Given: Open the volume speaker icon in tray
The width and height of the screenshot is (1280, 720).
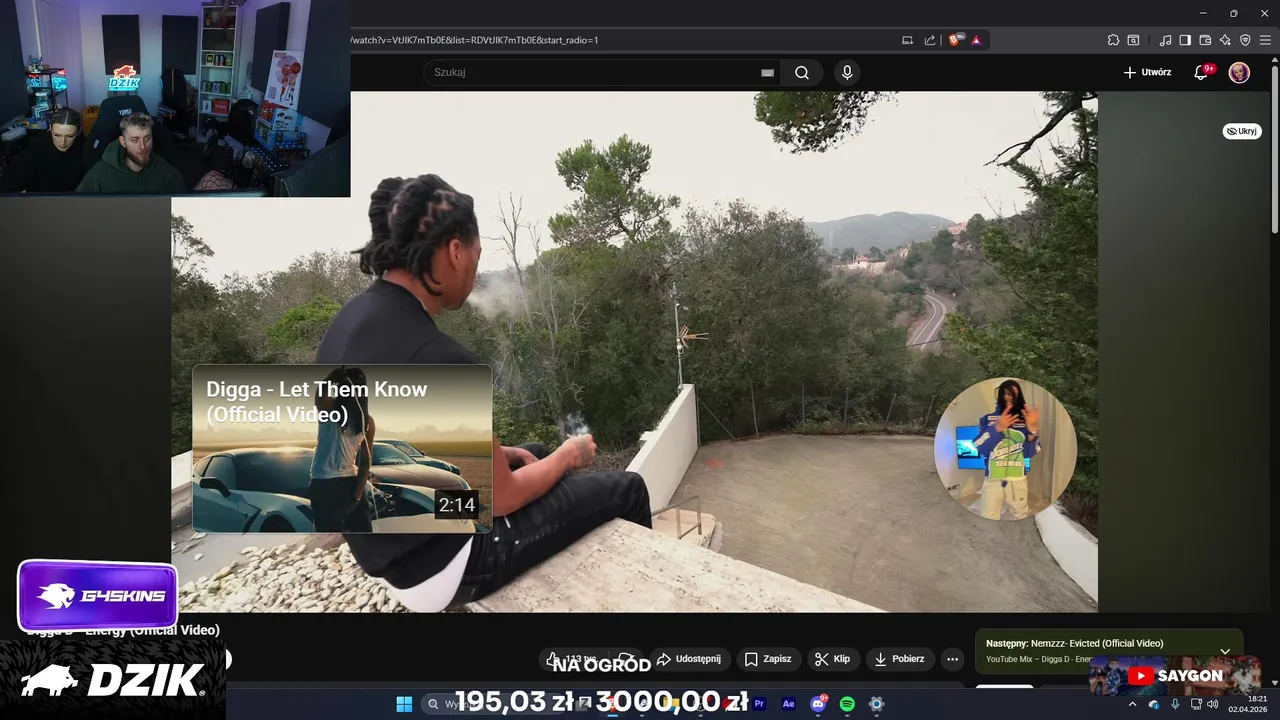Looking at the screenshot, I should [1213, 704].
